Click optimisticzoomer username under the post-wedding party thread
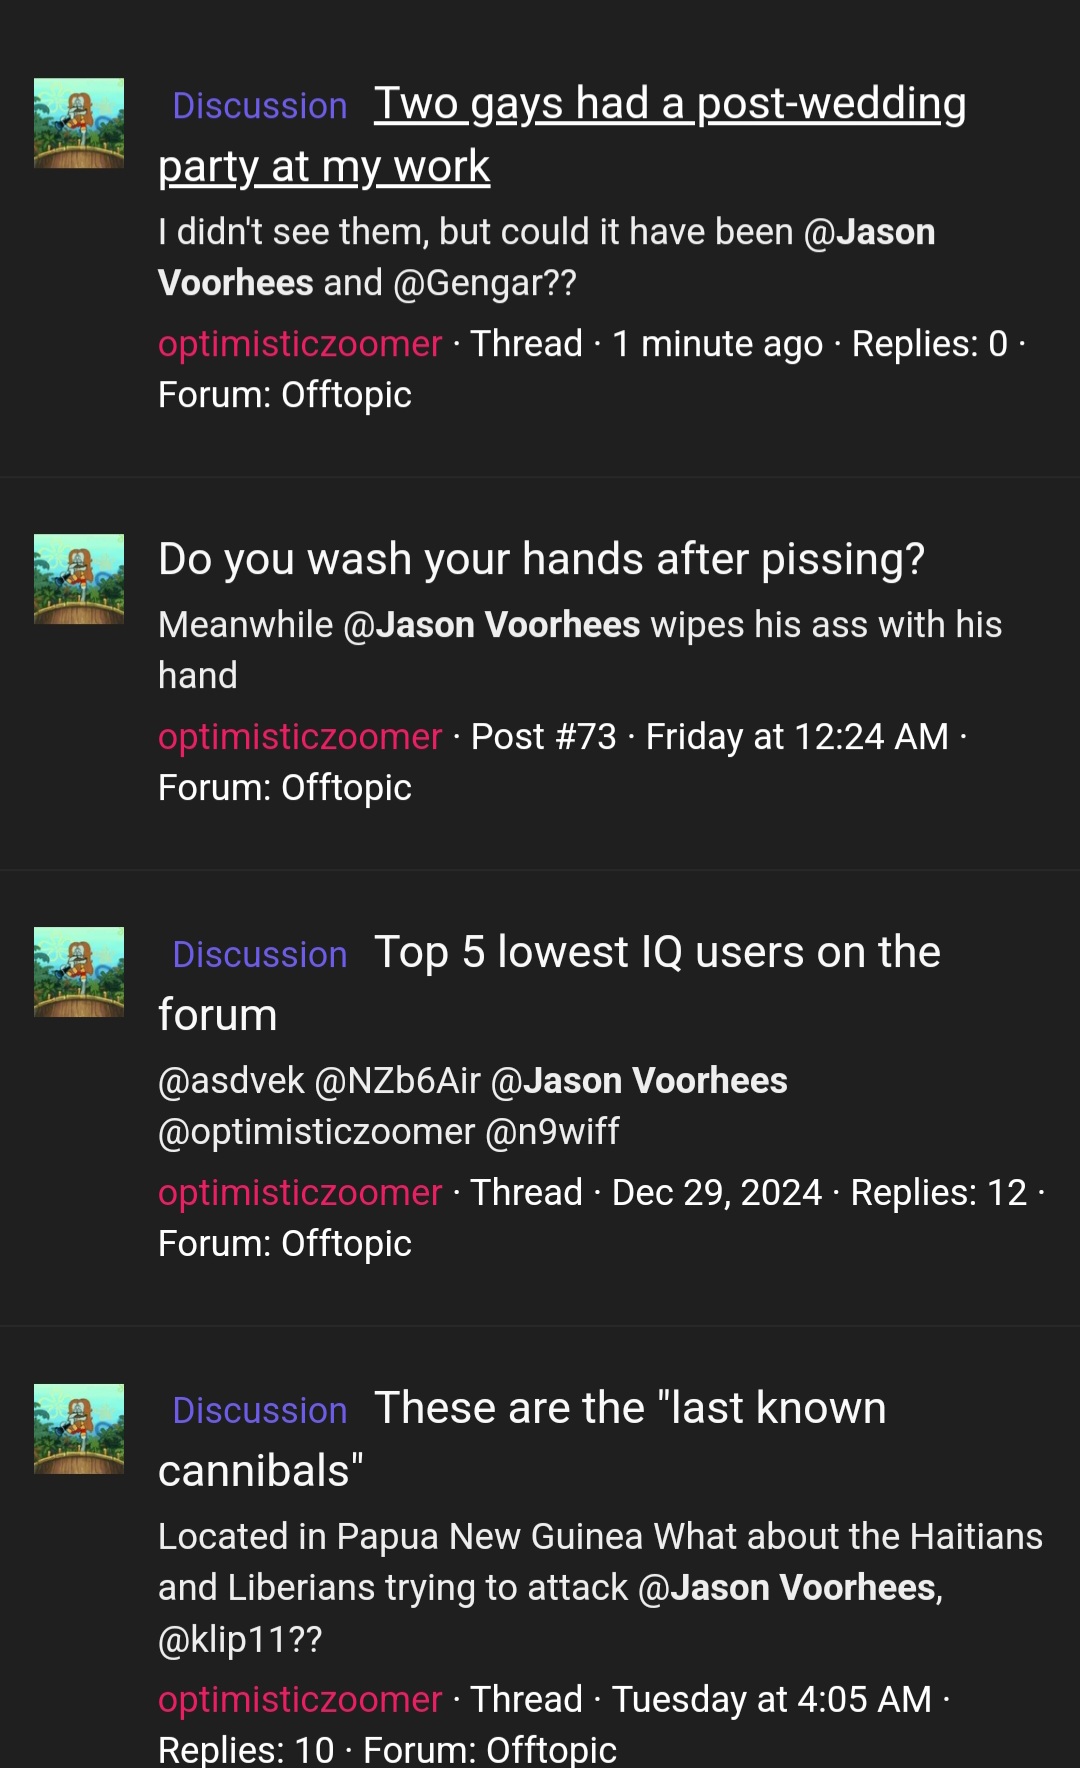Image resolution: width=1080 pixels, height=1768 pixels. [x=300, y=344]
